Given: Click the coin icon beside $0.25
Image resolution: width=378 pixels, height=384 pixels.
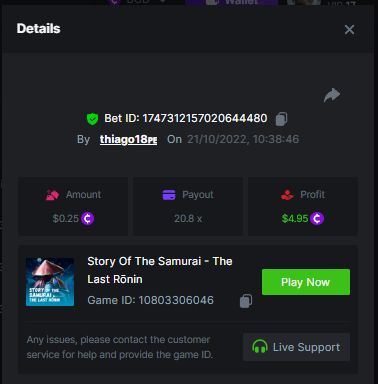Looking at the screenshot, I should coord(87,219).
